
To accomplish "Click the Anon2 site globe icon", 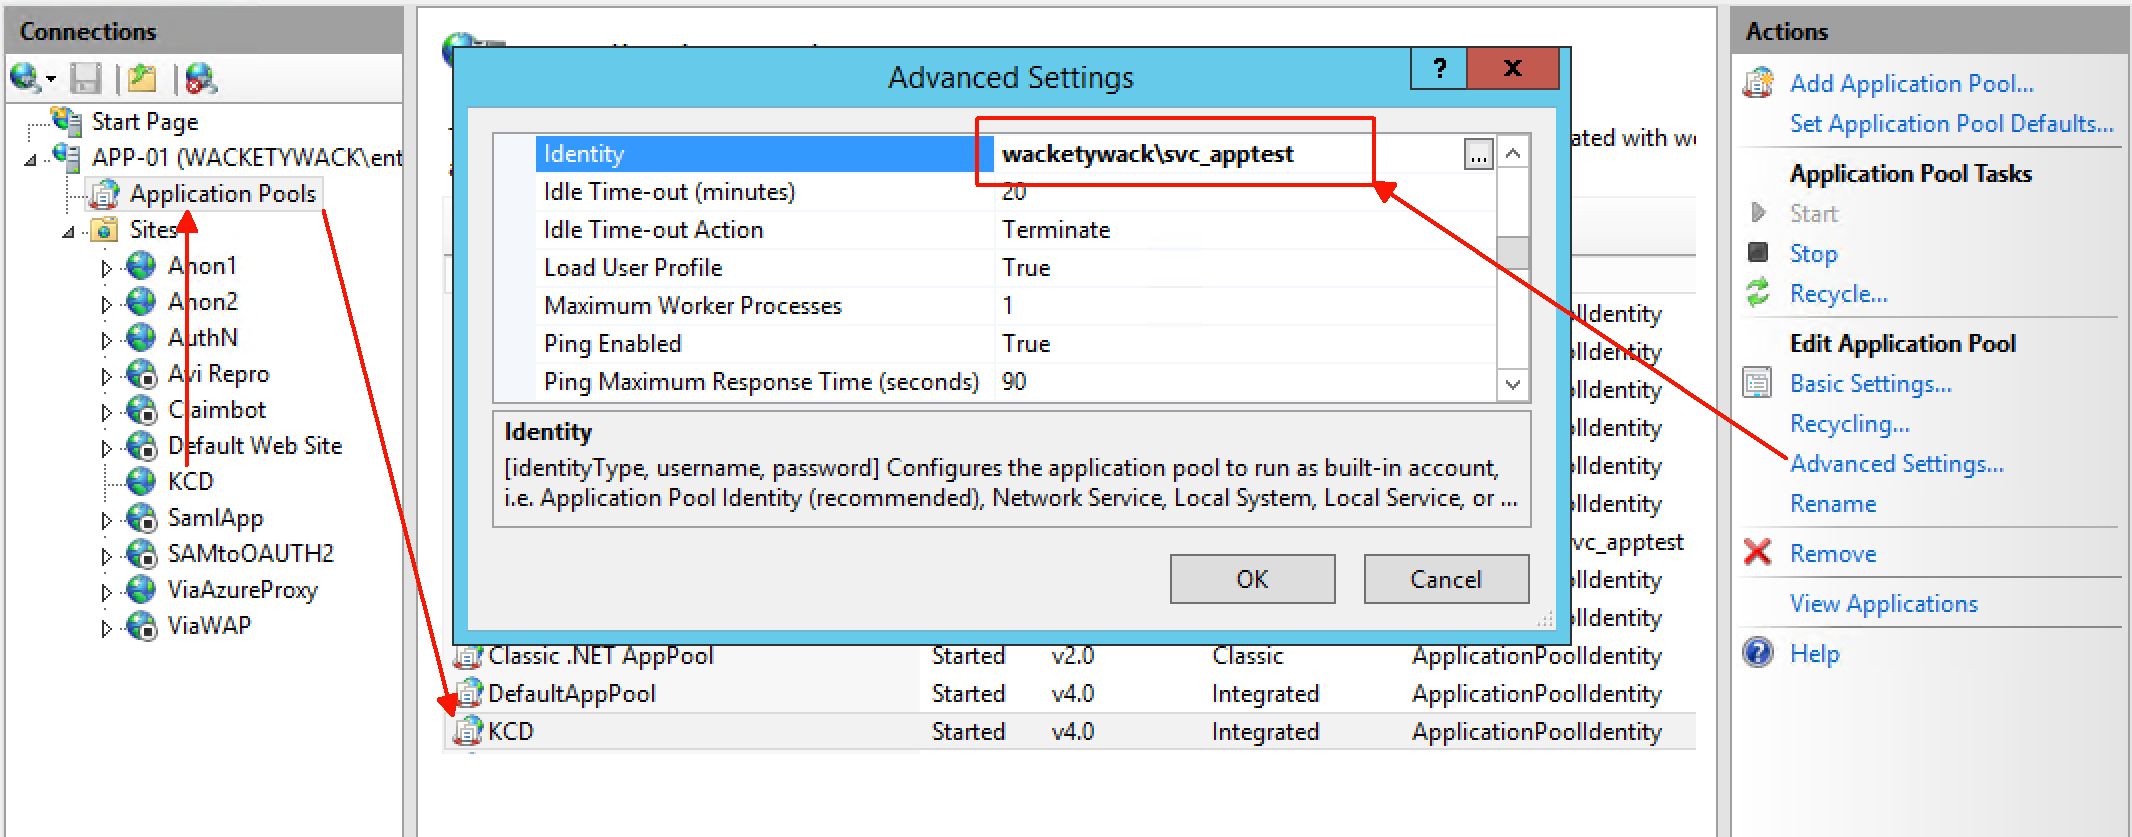I will 141,302.
